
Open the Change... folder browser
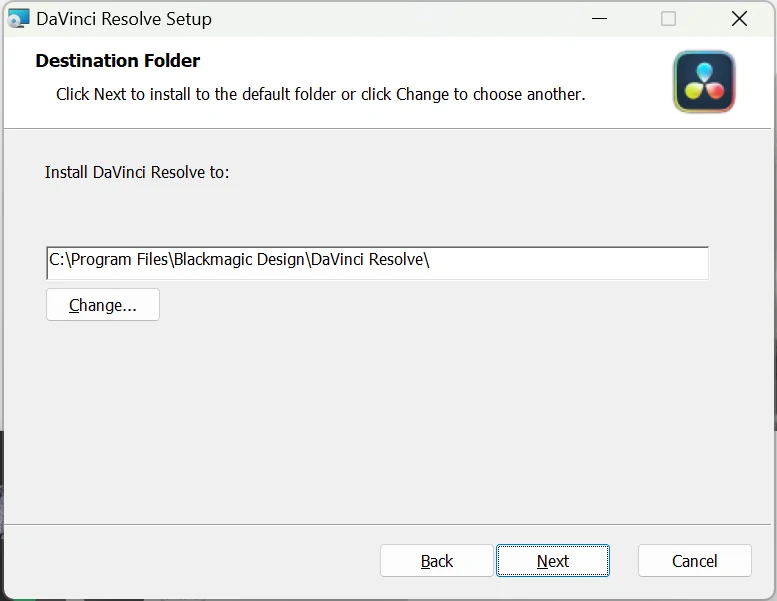point(103,305)
